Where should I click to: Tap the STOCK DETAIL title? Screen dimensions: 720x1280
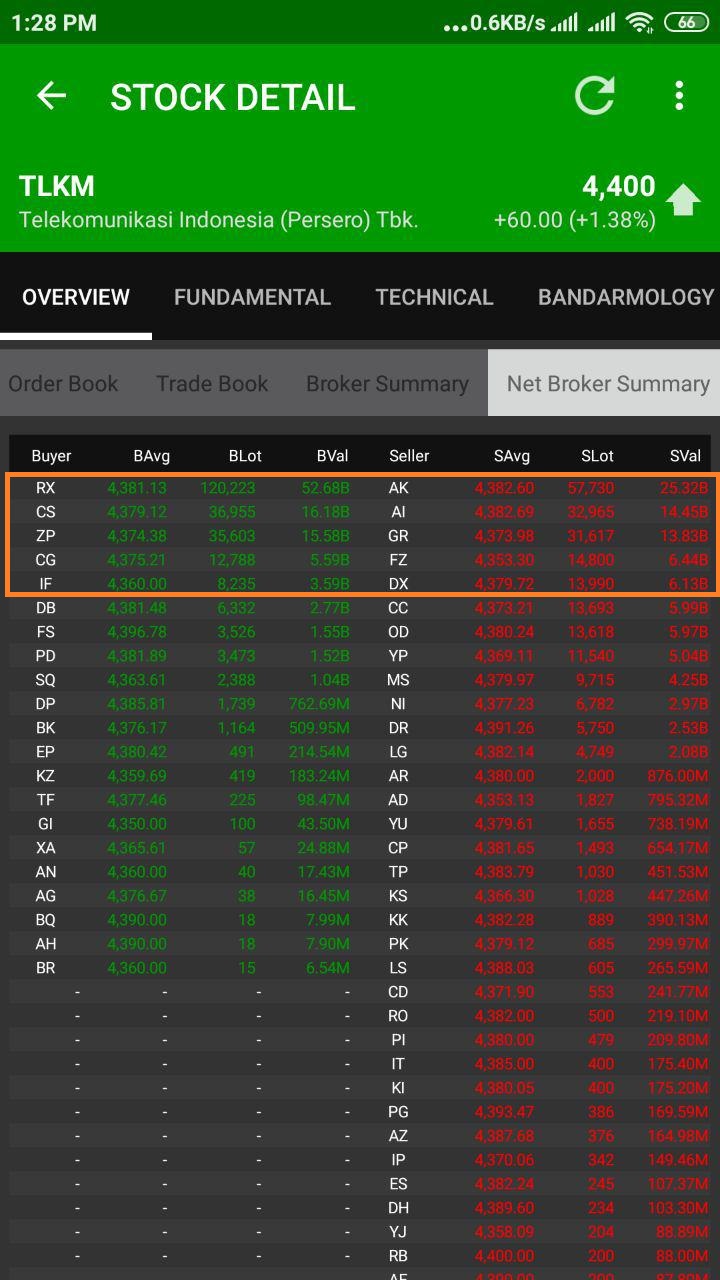pos(233,97)
